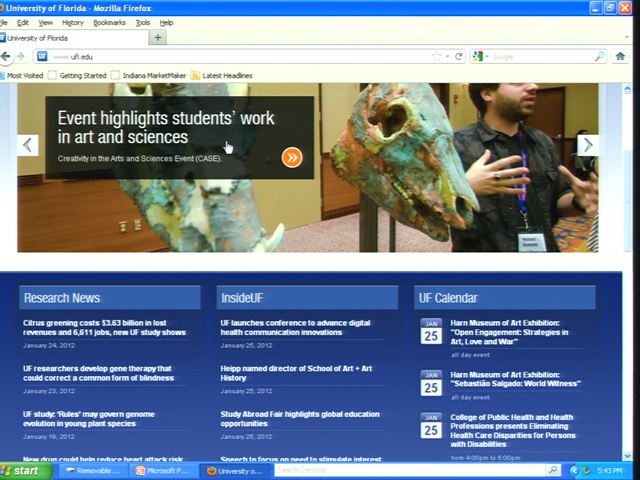Click the search magnifier in Google box
This screenshot has width=640, height=480.
tap(599, 56)
